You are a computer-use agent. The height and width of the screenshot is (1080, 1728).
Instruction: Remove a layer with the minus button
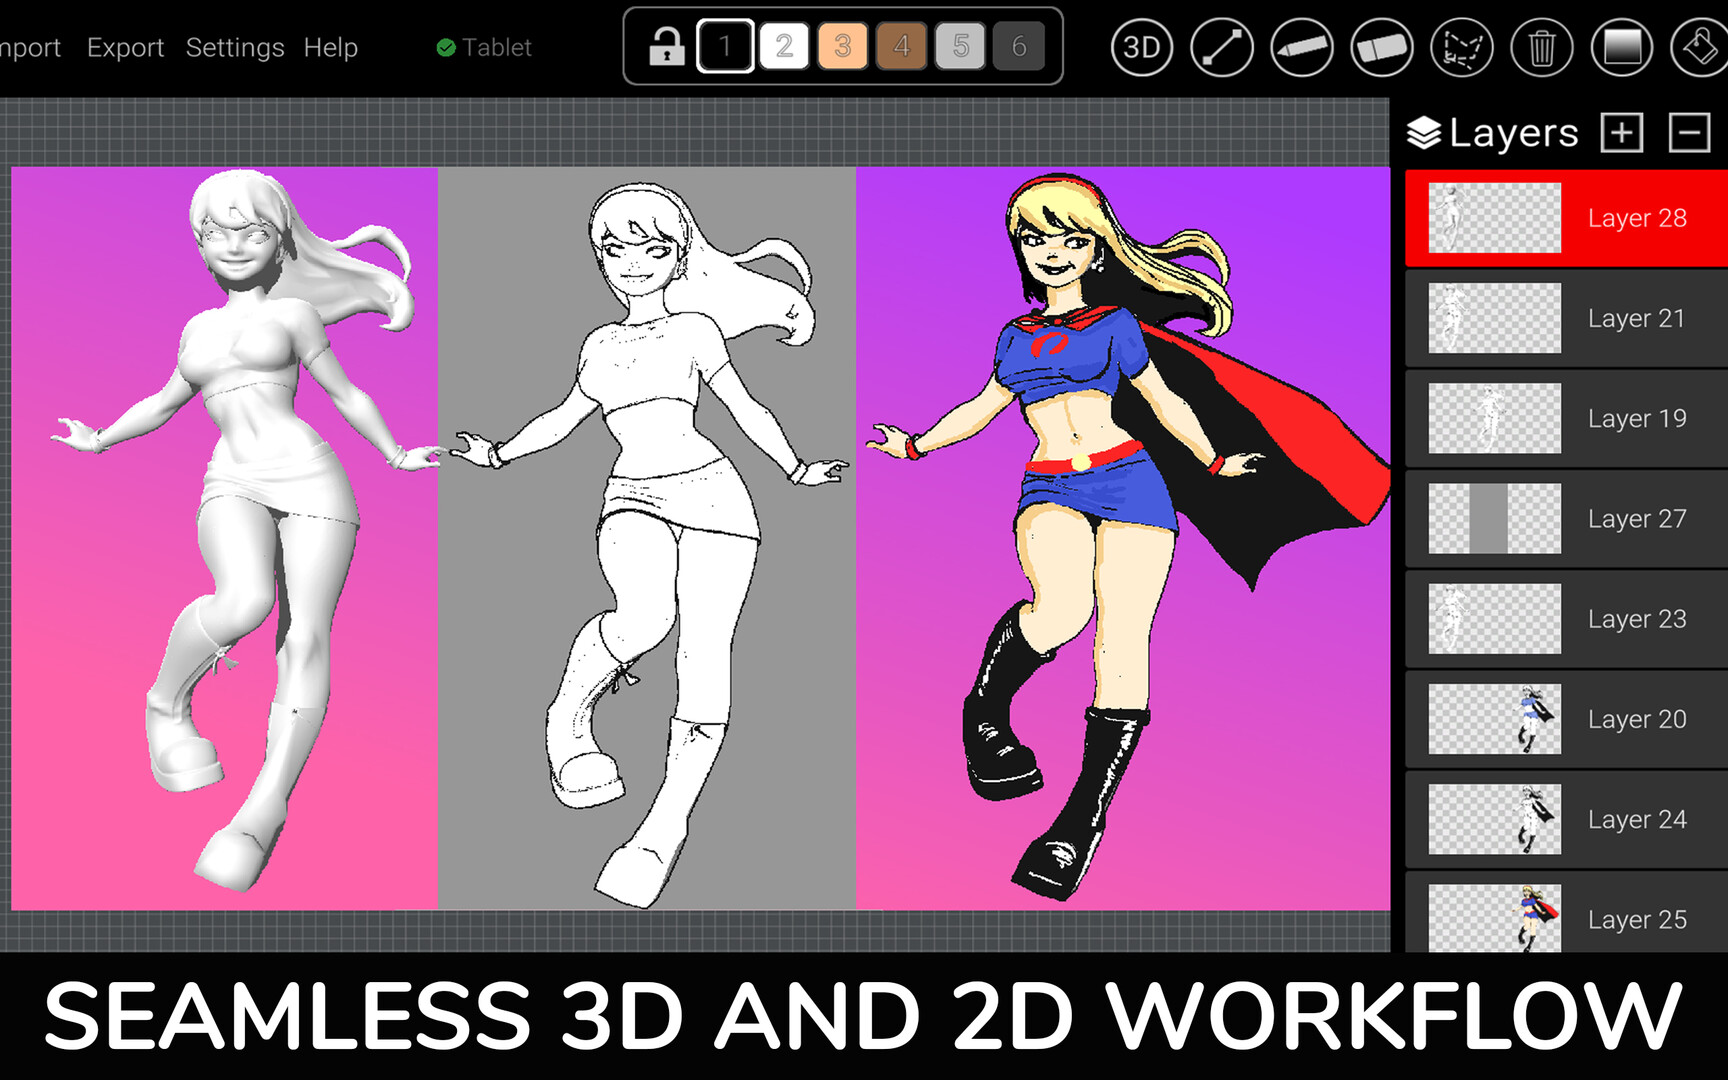tap(1688, 131)
